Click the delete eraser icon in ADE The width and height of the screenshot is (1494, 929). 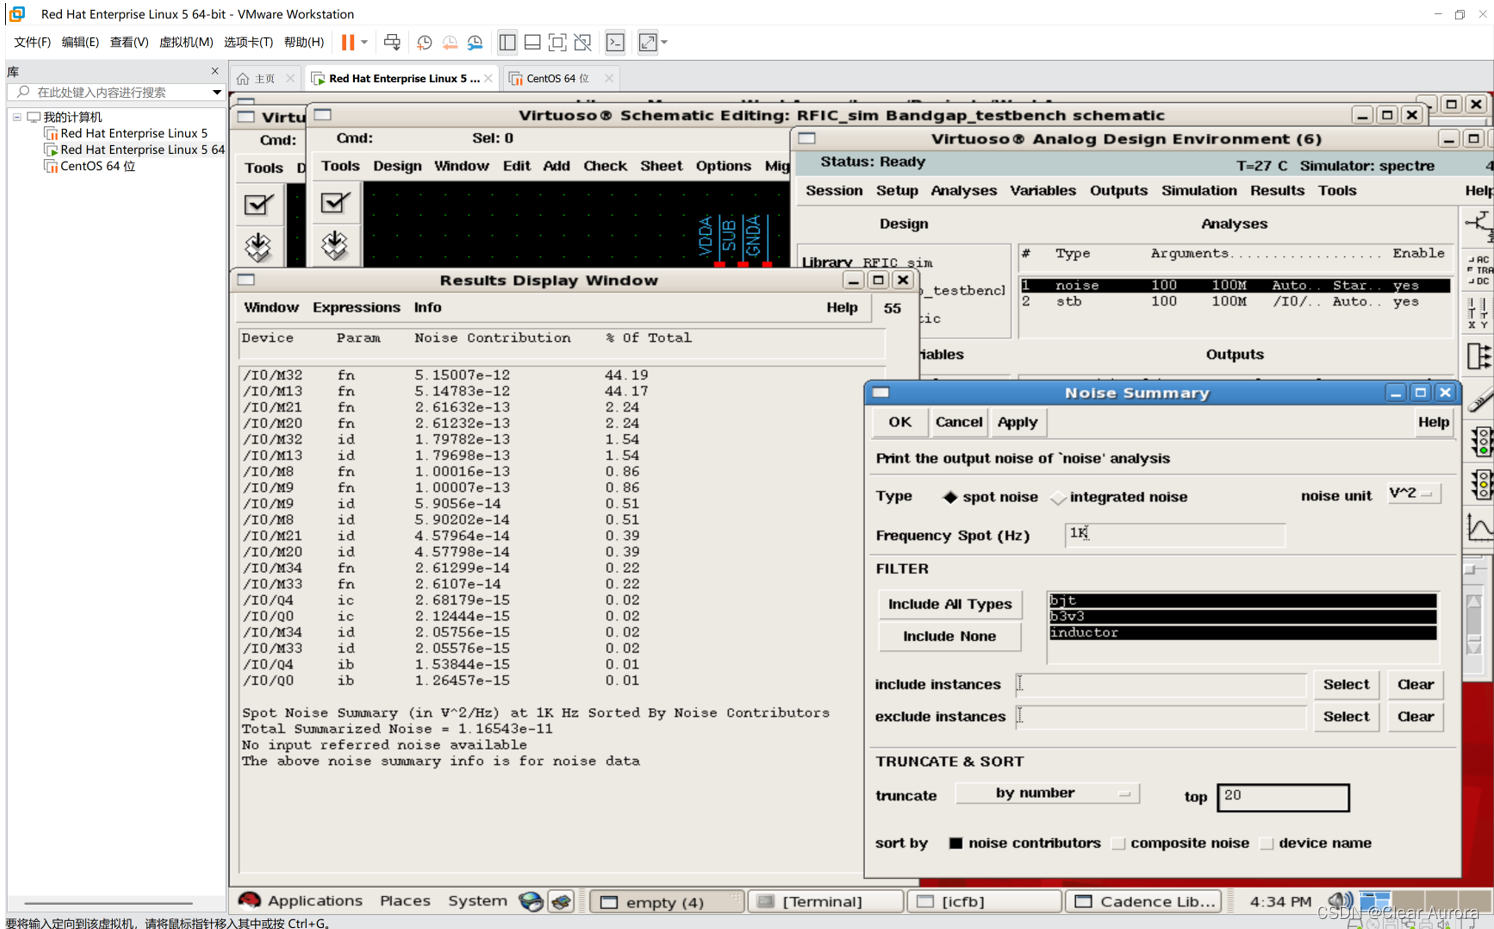point(1478,400)
